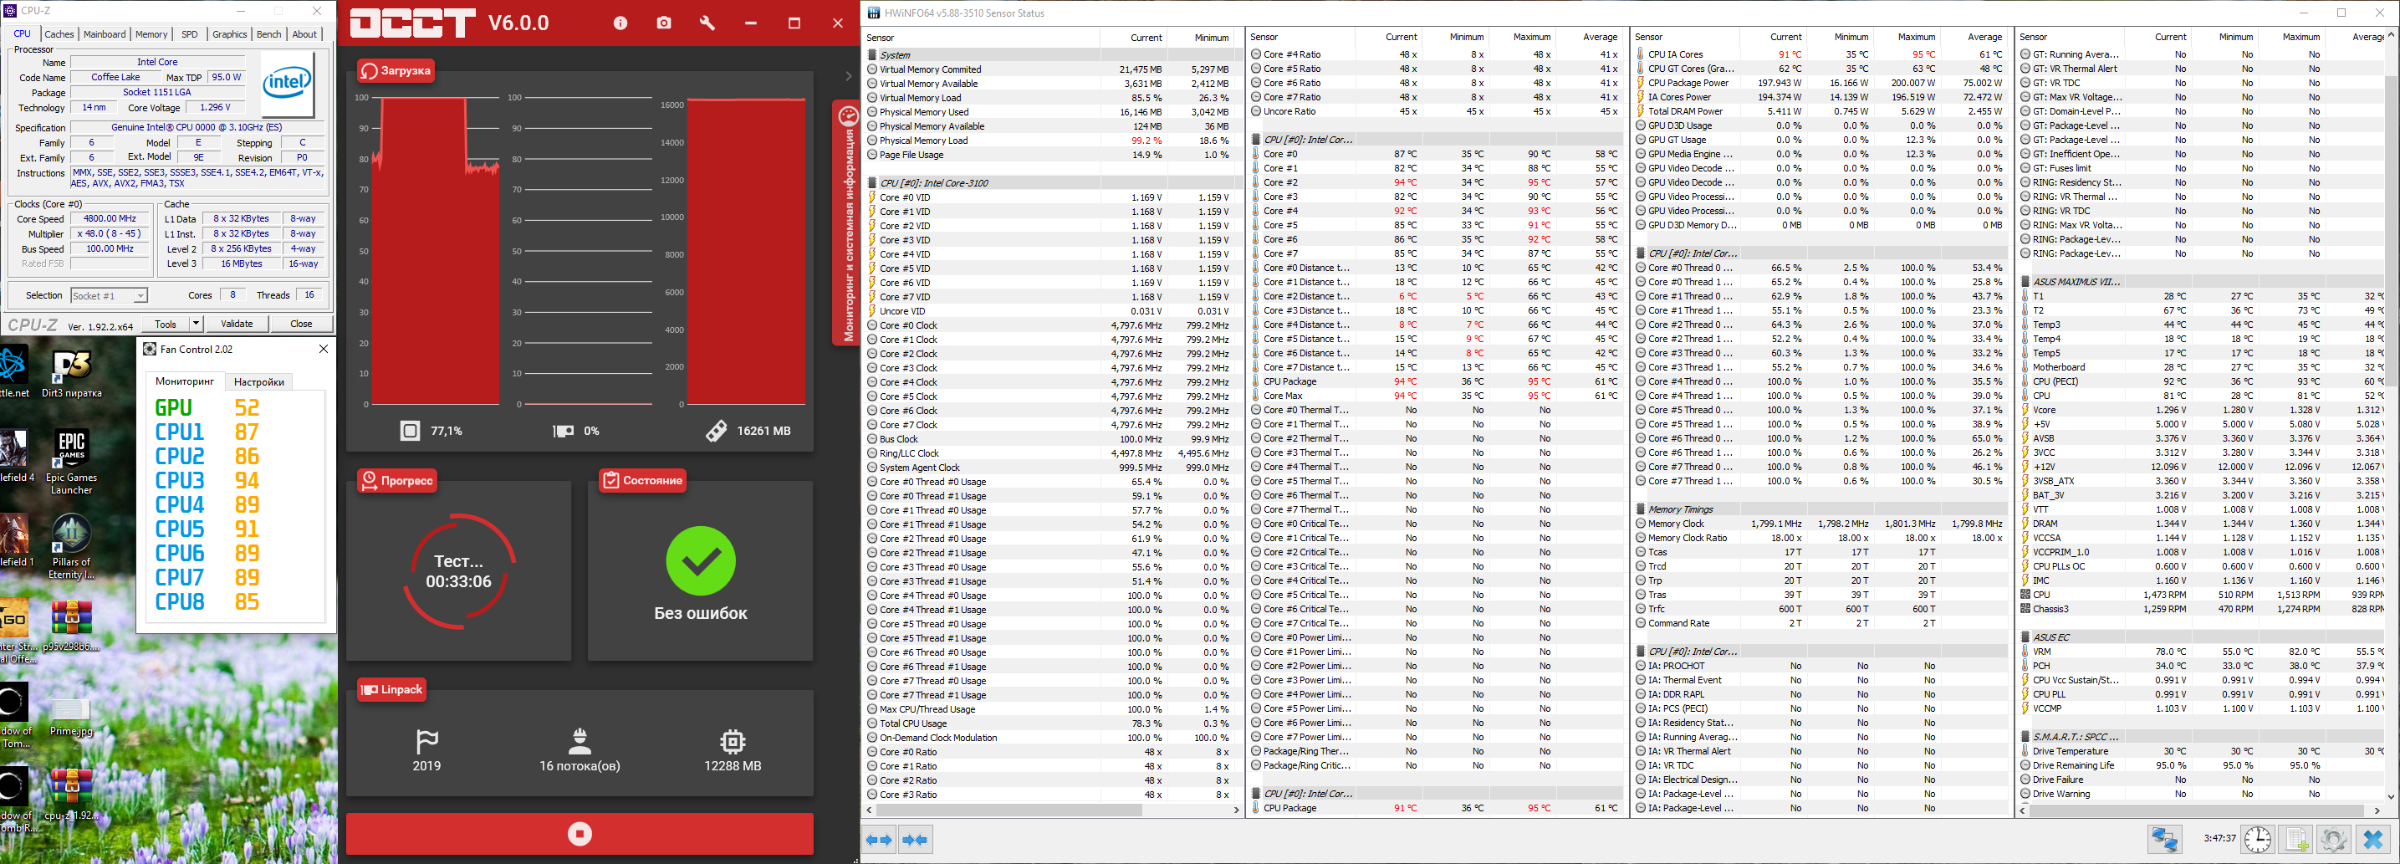Viewport: 2400px width, 864px height.
Task: Click the OCCT info icon
Action: [620, 23]
